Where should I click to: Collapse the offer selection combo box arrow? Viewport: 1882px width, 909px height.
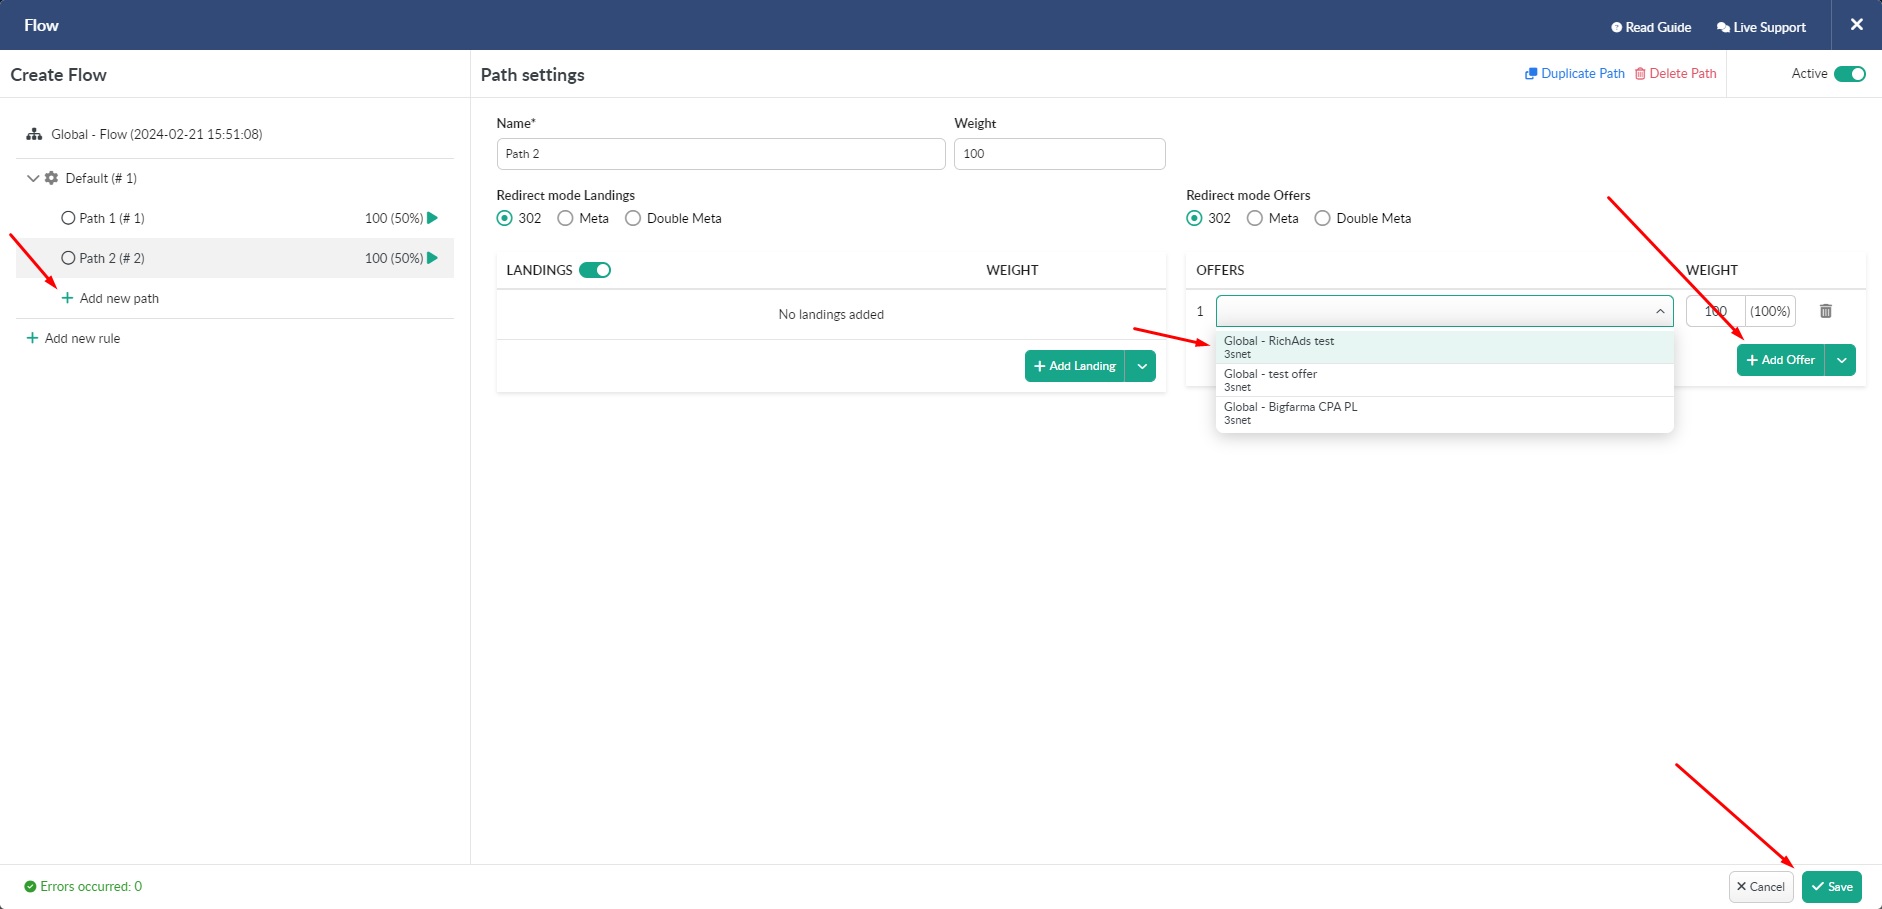click(1660, 311)
